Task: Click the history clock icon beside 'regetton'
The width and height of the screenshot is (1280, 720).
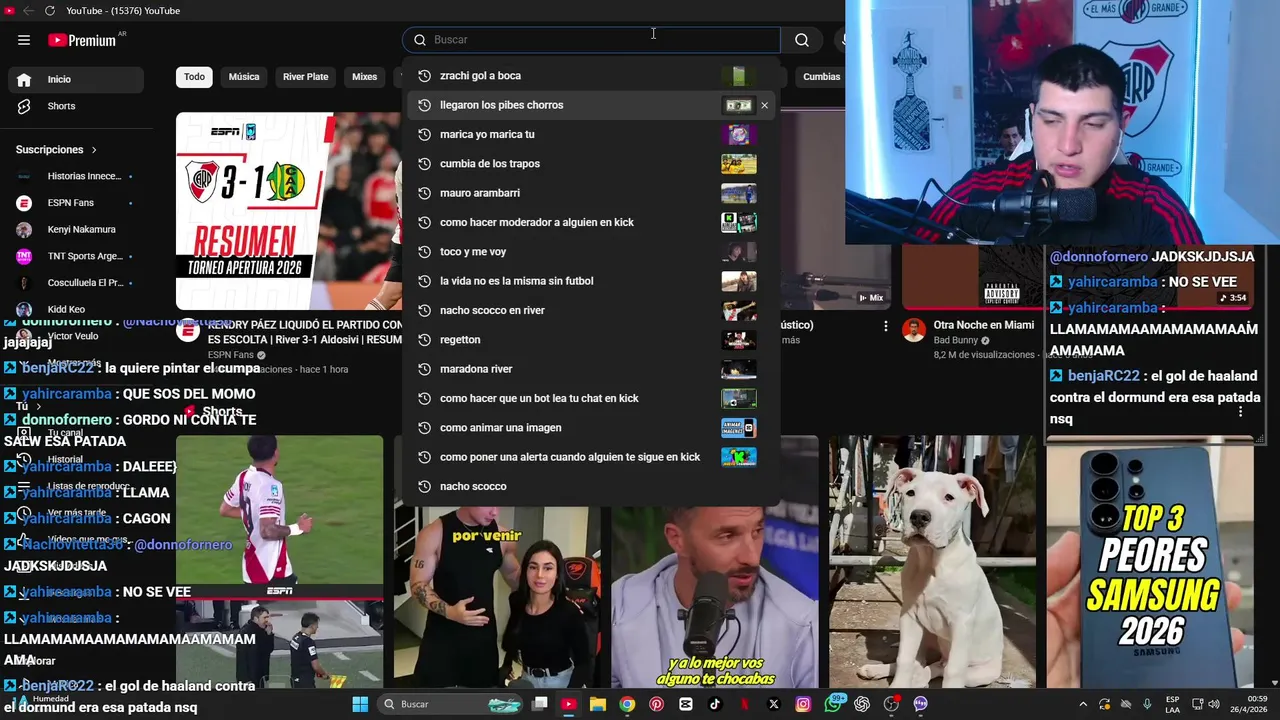Action: [x=424, y=340]
